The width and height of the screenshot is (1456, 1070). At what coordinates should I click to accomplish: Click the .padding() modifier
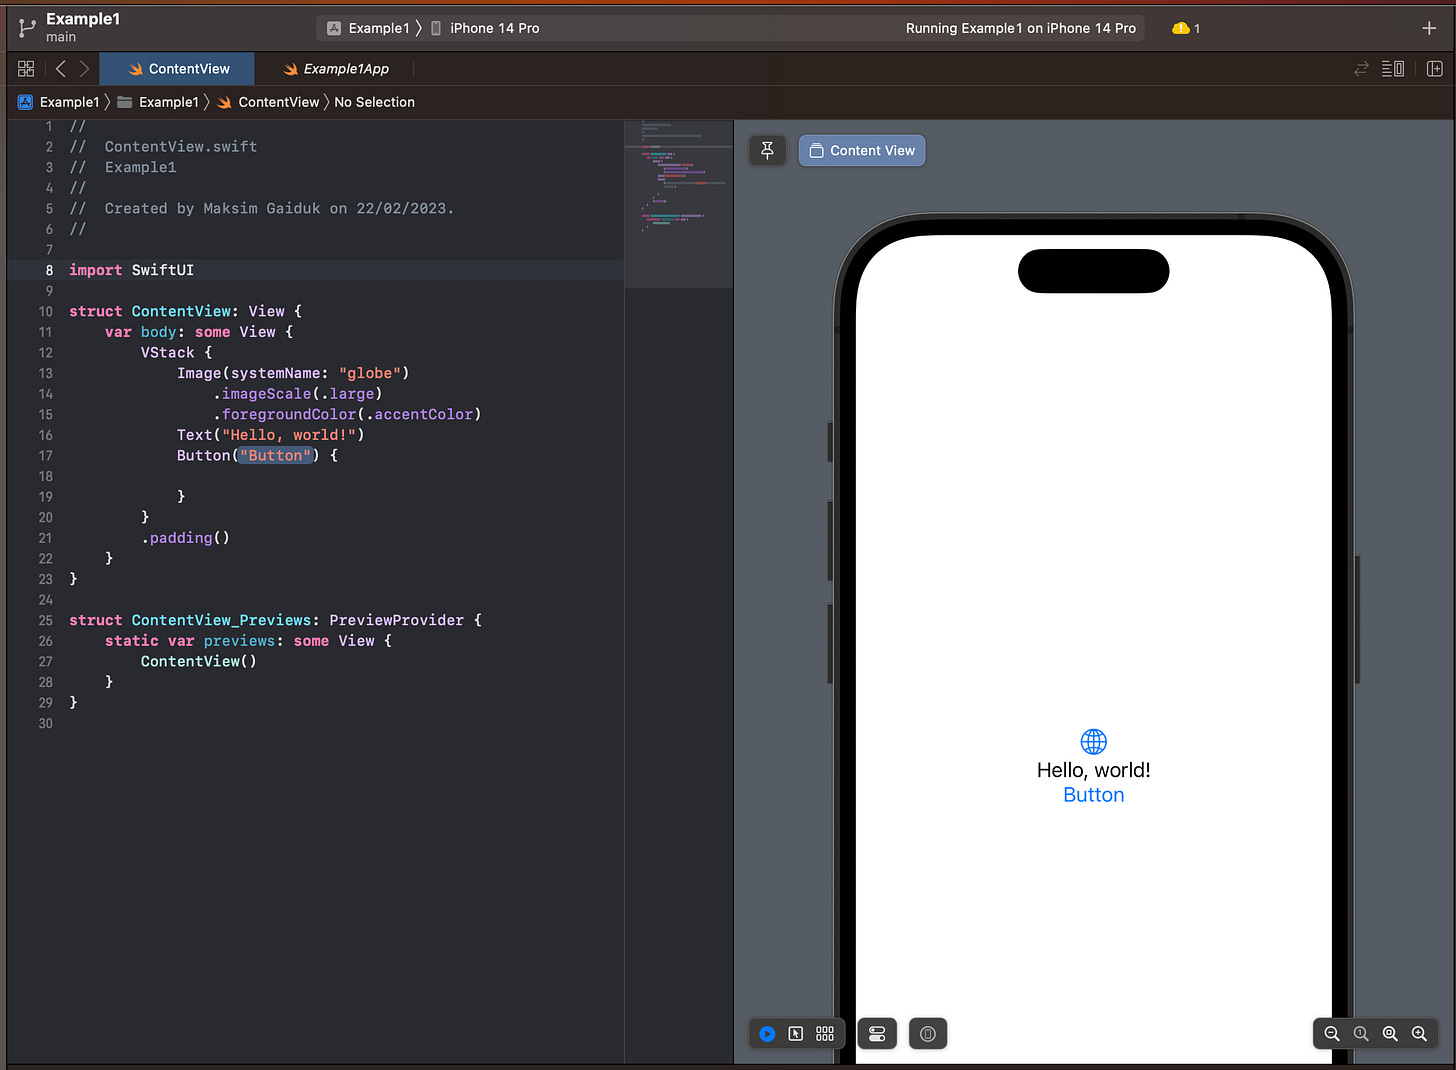tap(185, 538)
